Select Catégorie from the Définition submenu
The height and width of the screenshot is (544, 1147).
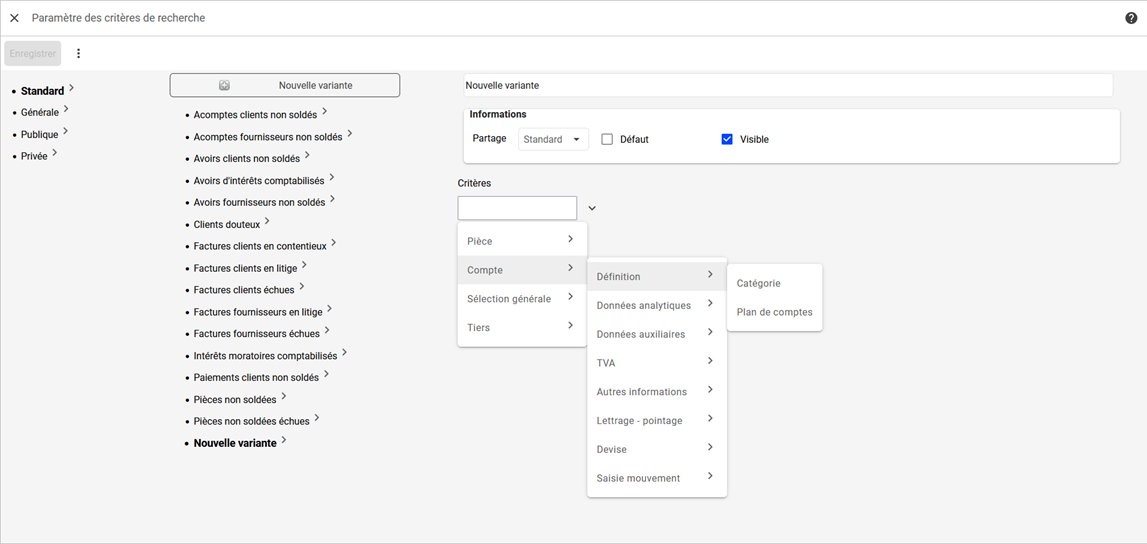pyautogui.click(x=759, y=283)
